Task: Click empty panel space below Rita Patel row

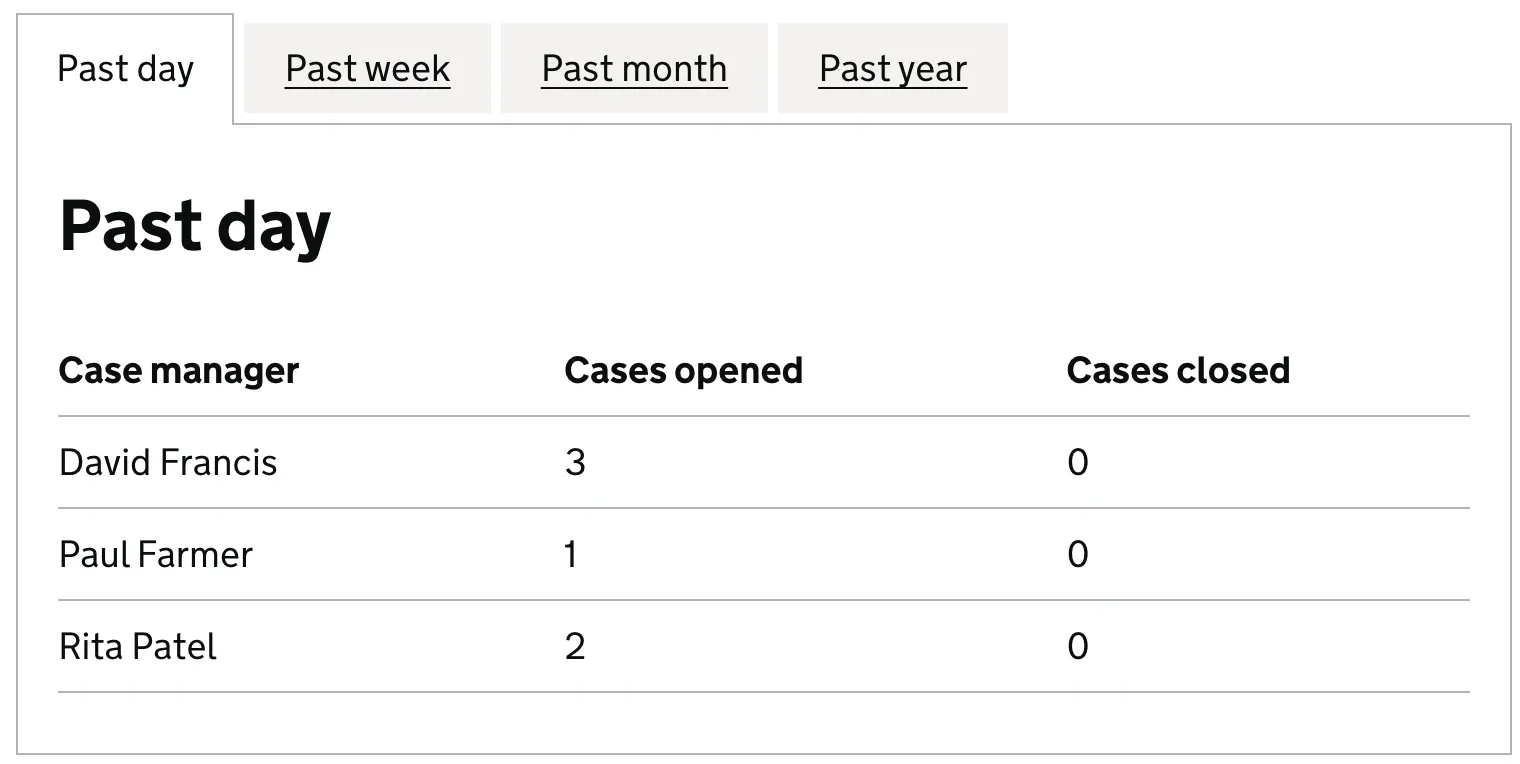Action: pos(760,722)
